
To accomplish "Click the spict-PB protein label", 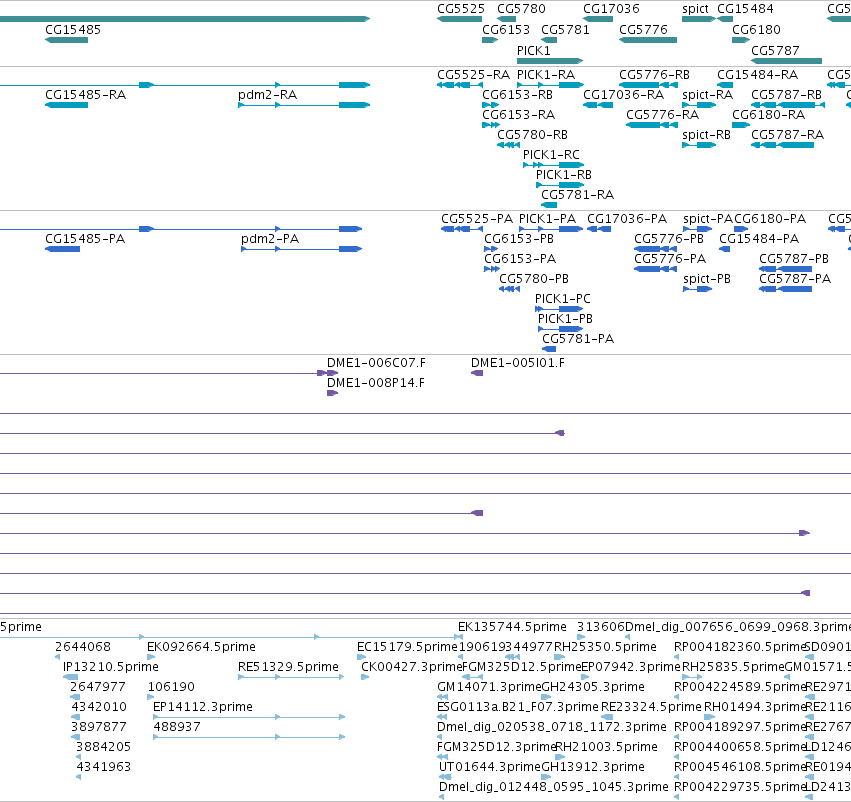I will (x=707, y=279).
